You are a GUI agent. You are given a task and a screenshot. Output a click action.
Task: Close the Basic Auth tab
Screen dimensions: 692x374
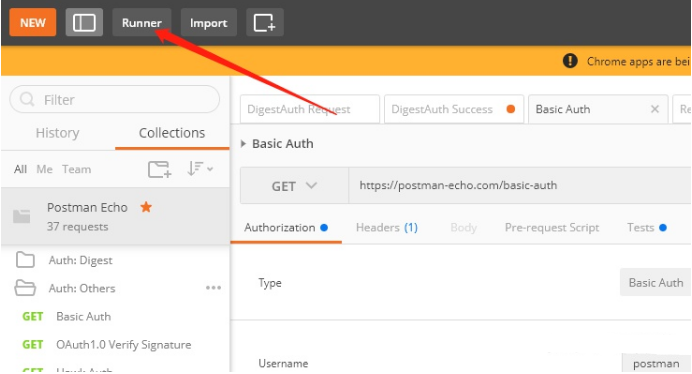coord(655,109)
